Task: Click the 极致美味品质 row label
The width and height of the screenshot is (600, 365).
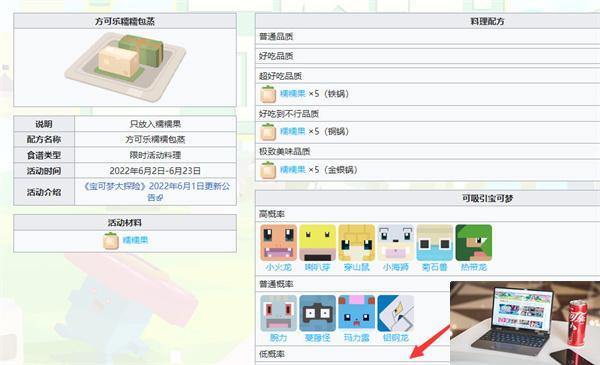Action: point(284,152)
